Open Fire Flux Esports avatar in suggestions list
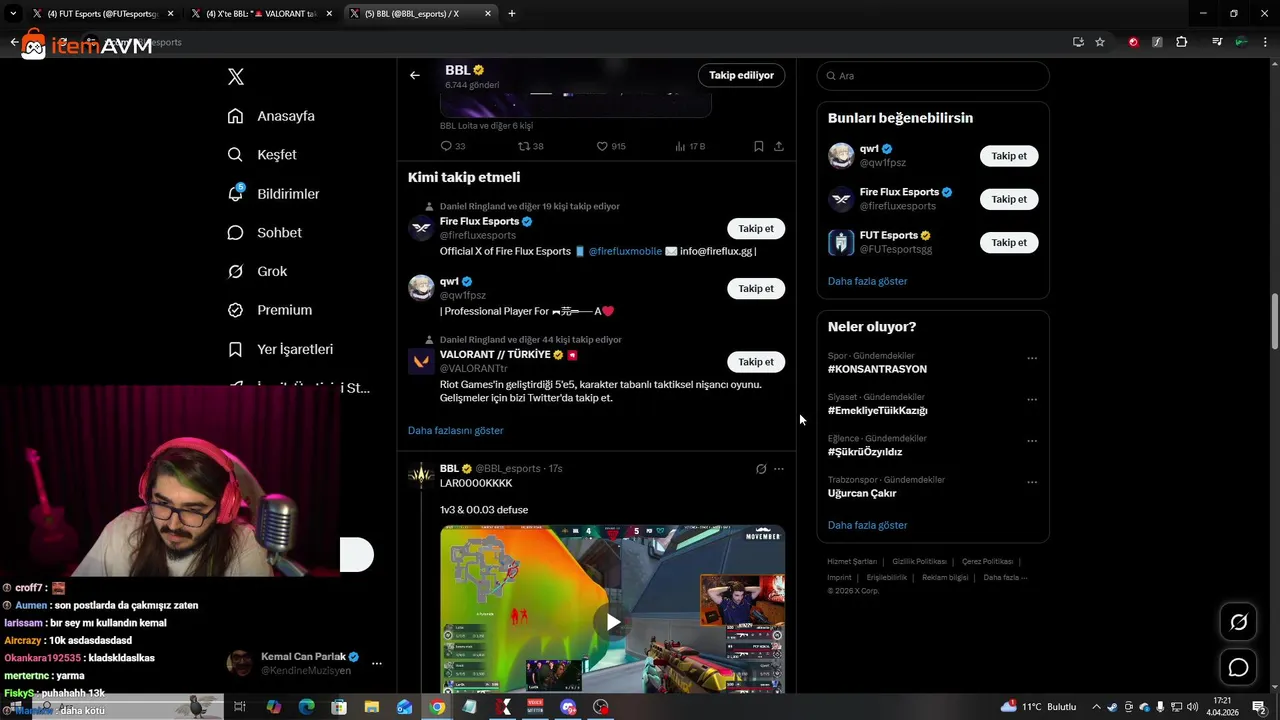1280x720 pixels. click(x=421, y=228)
